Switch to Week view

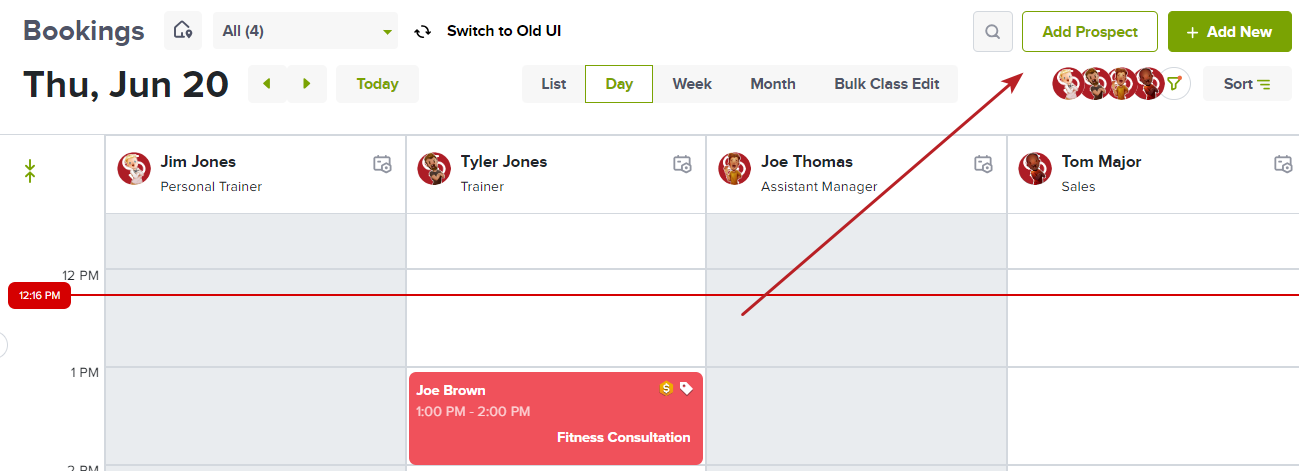[x=692, y=84]
